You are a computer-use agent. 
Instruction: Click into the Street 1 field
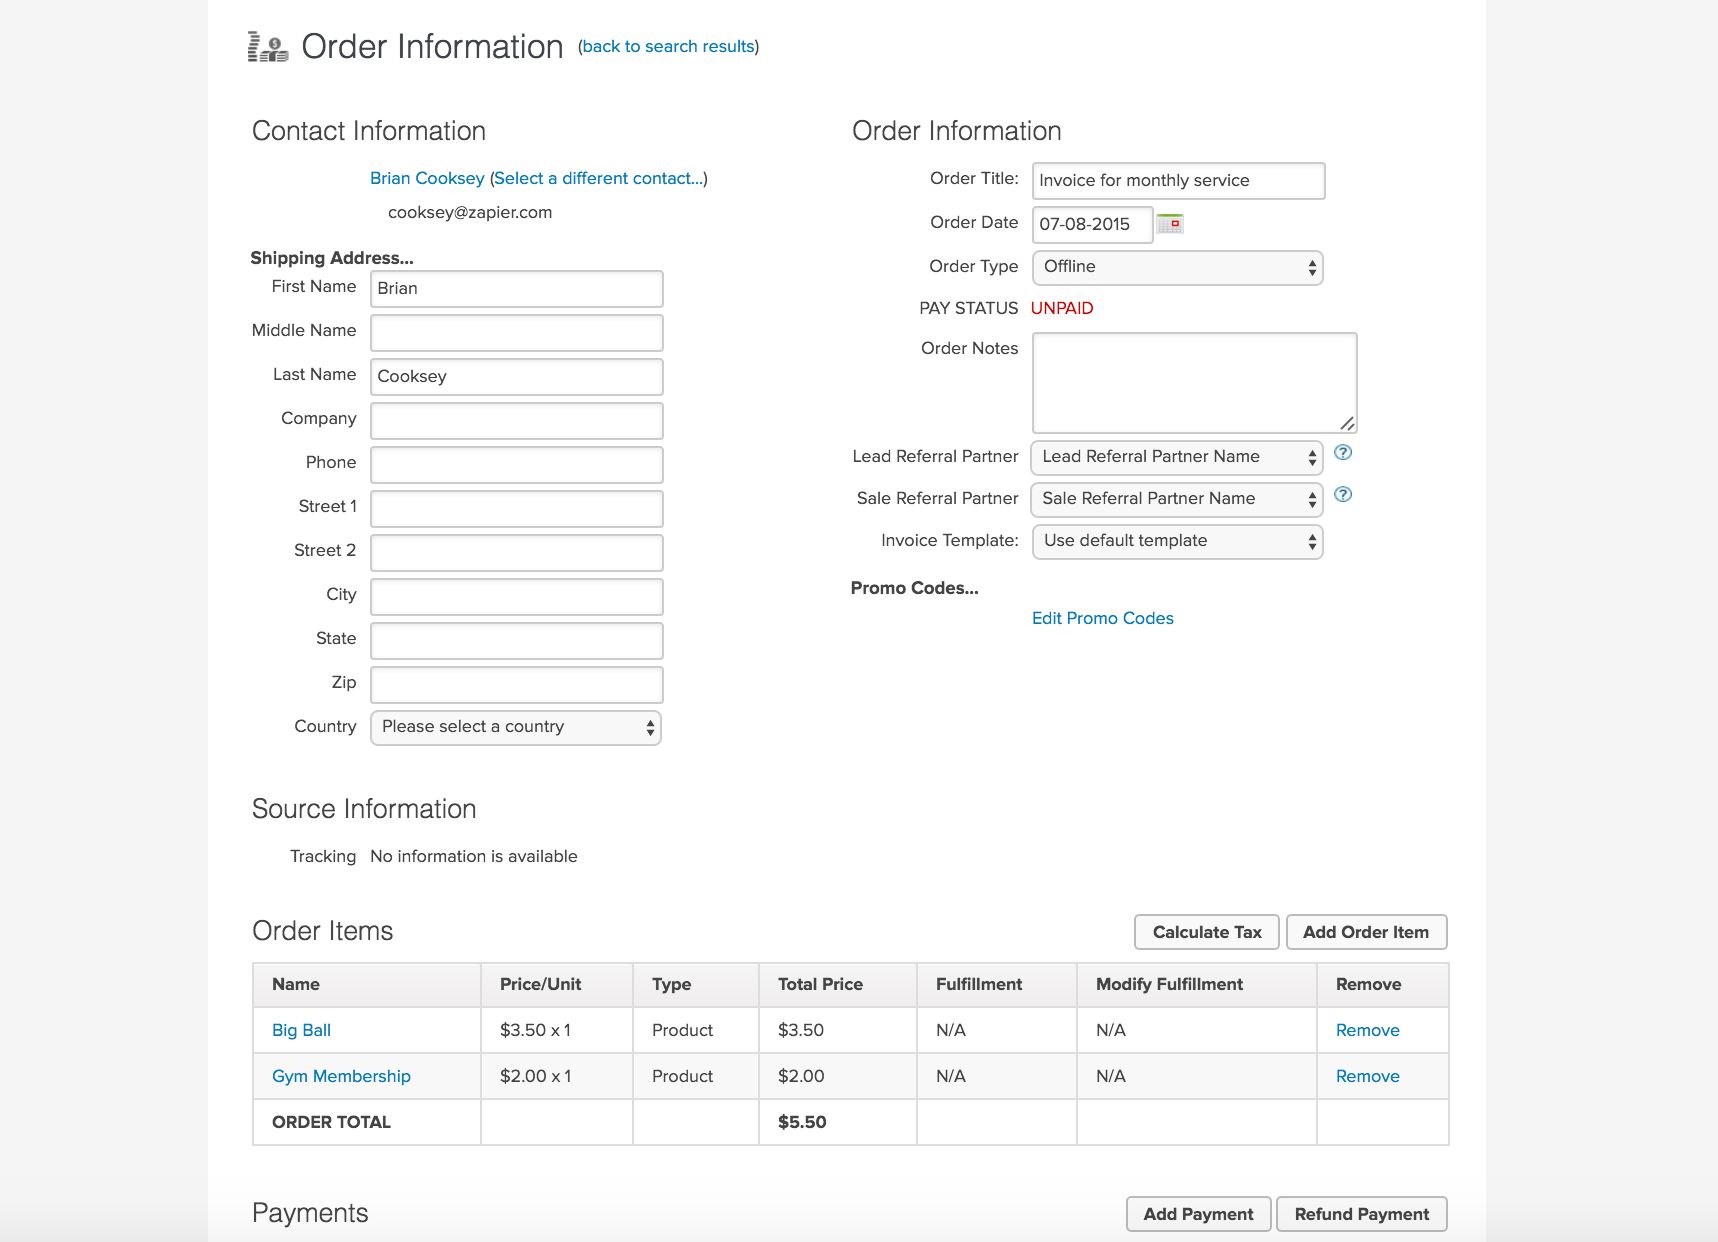(x=516, y=508)
